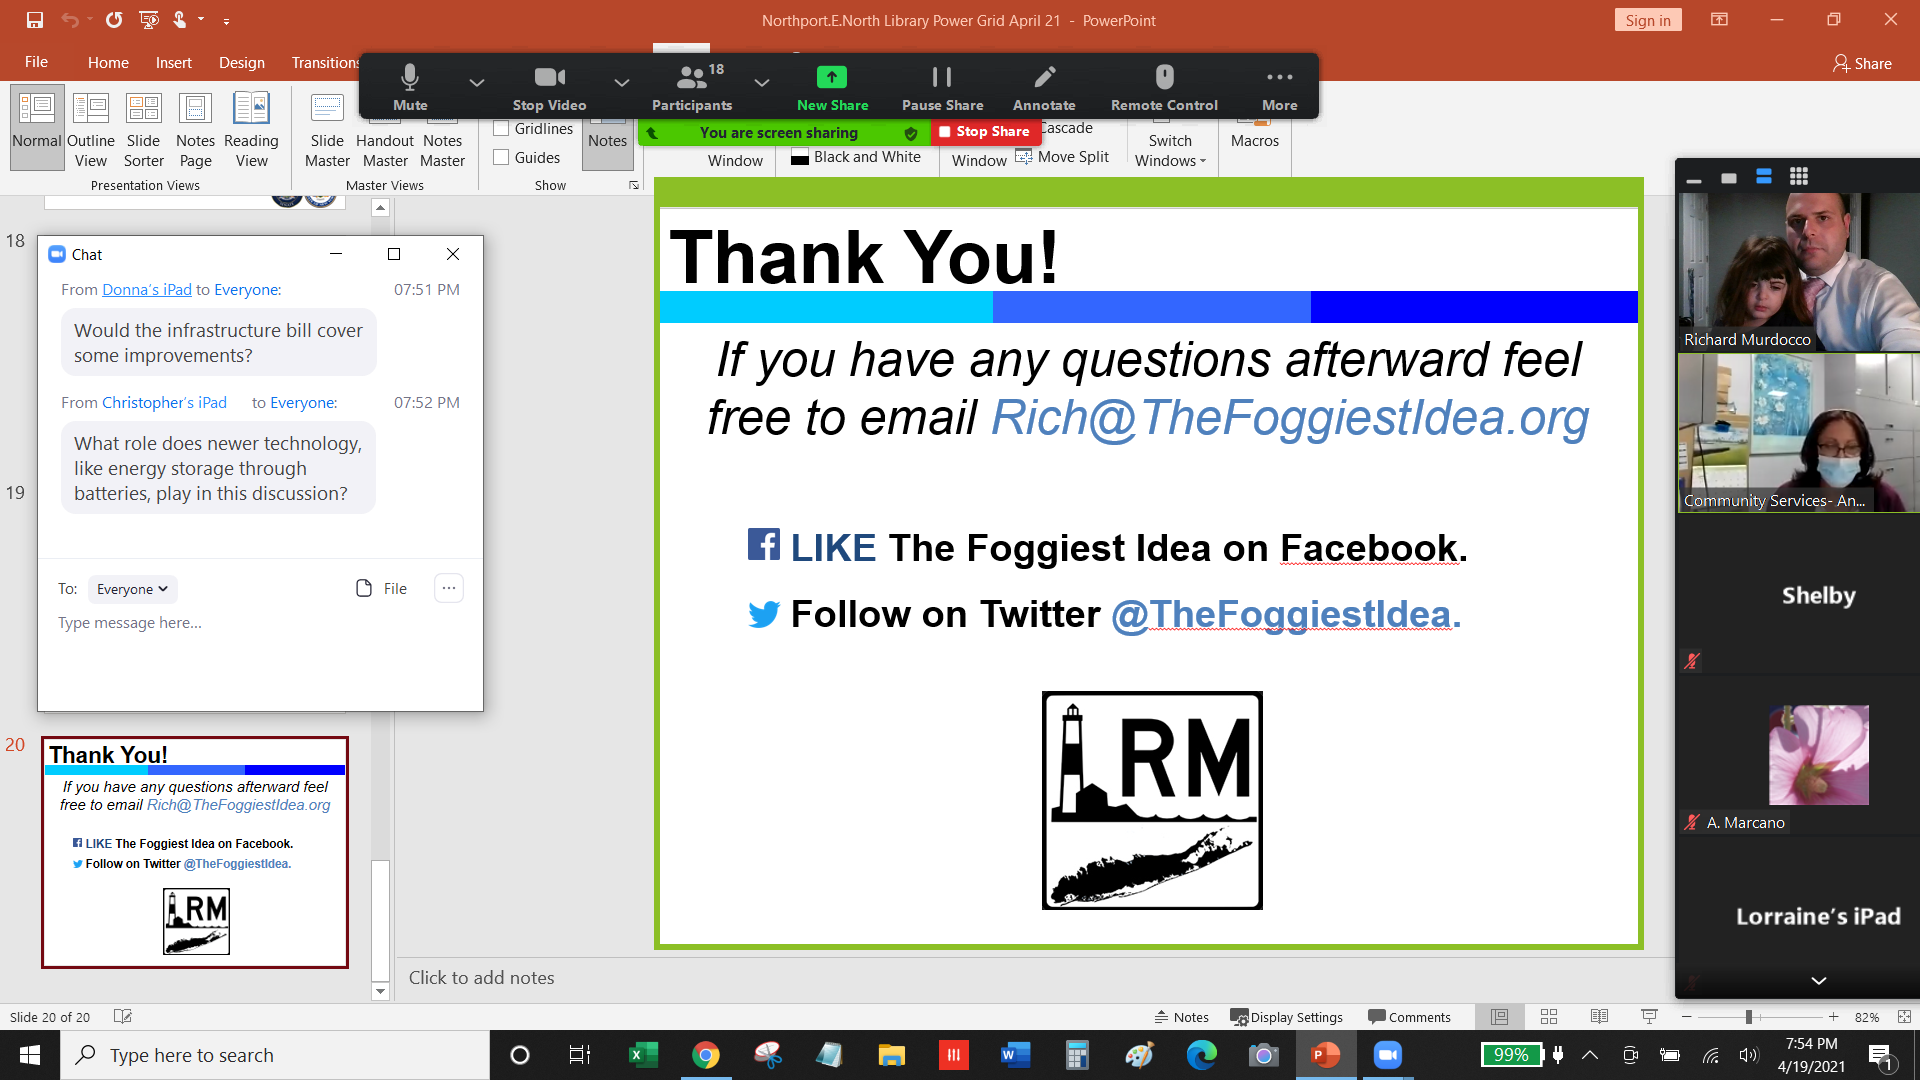Click the Move Split button
Image resolution: width=1920 pixels, height=1080 pixels.
pos(1062,156)
